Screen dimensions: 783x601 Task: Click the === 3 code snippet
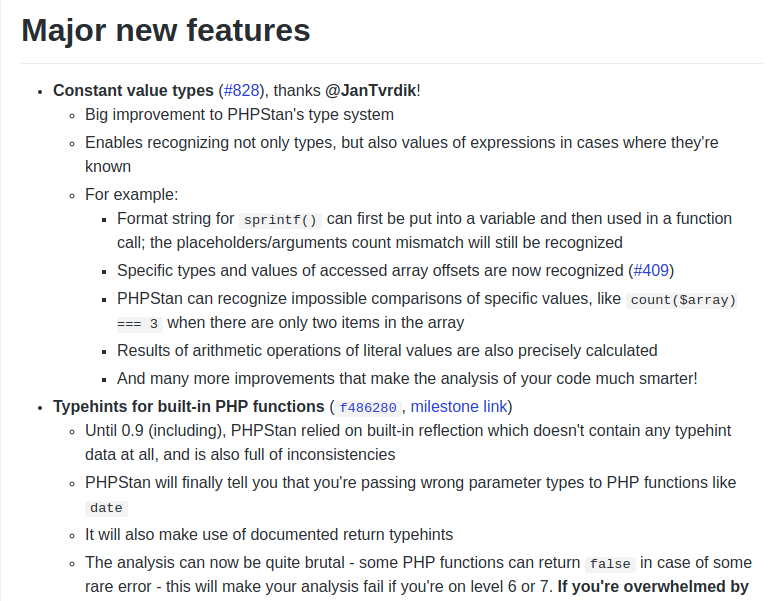tap(139, 324)
